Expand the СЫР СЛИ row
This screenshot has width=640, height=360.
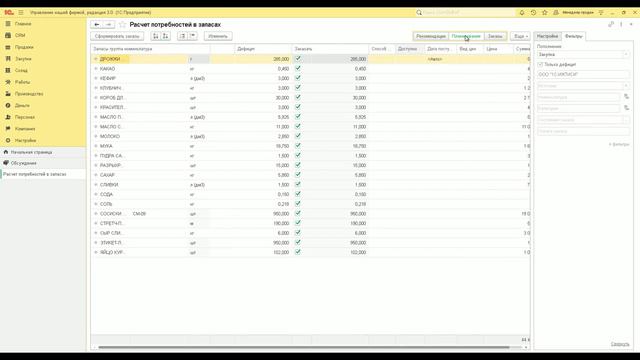[96, 233]
